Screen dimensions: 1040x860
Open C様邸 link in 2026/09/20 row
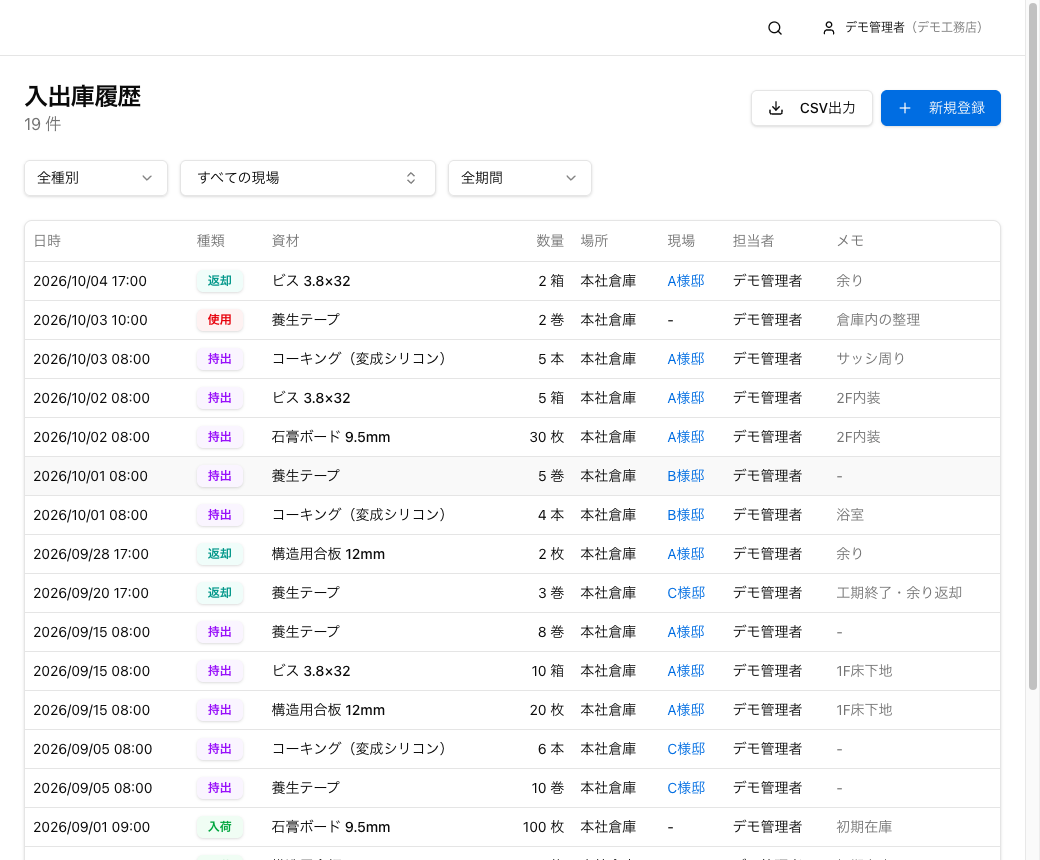(x=686, y=593)
